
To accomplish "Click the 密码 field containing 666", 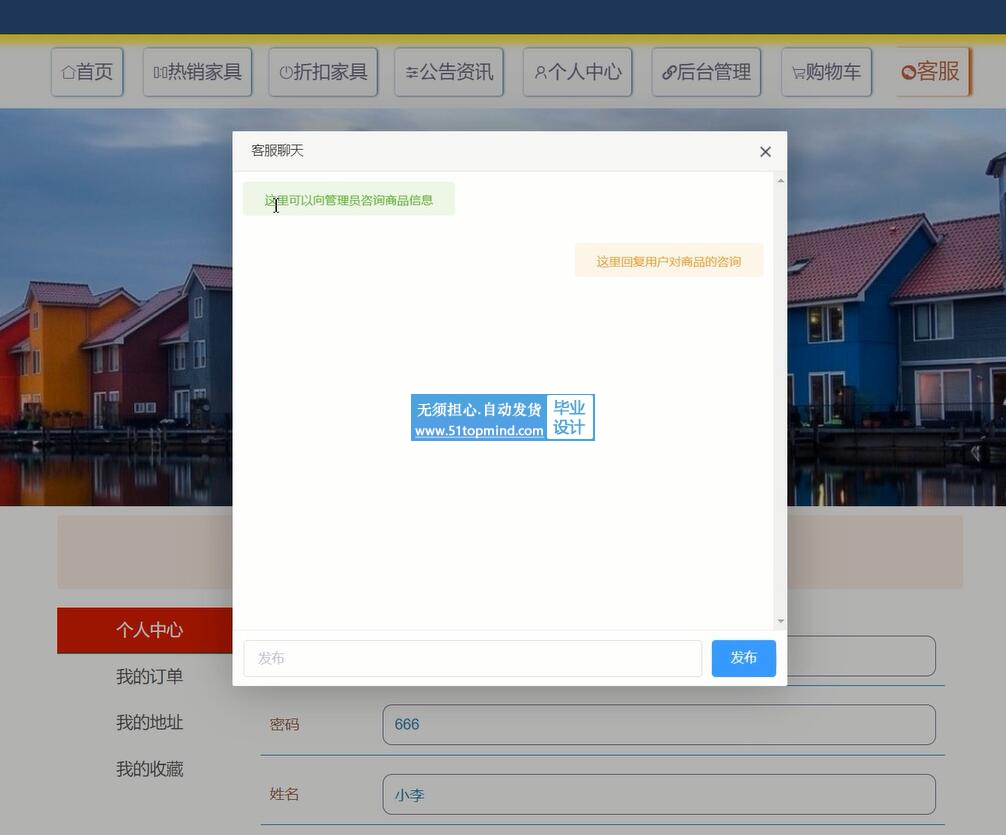I will pyautogui.click(x=659, y=725).
